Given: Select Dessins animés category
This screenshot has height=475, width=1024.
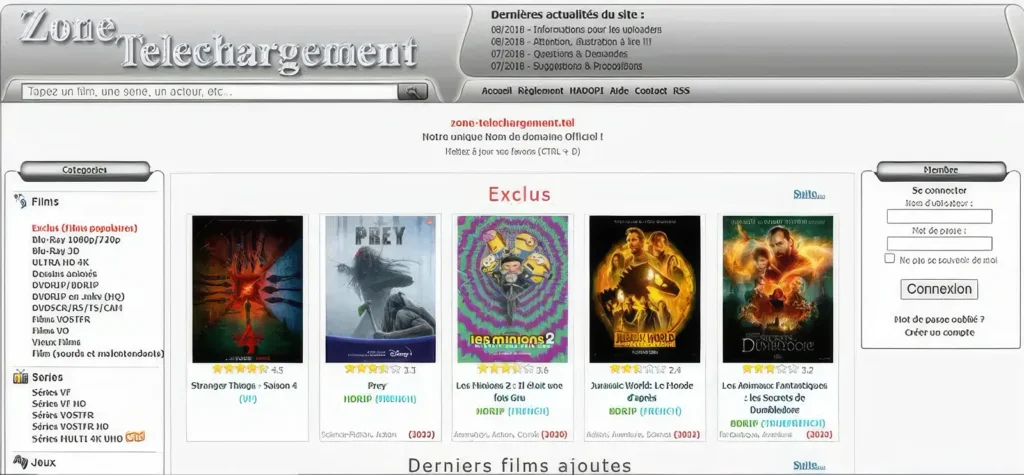Looking at the screenshot, I should click(64, 274).
